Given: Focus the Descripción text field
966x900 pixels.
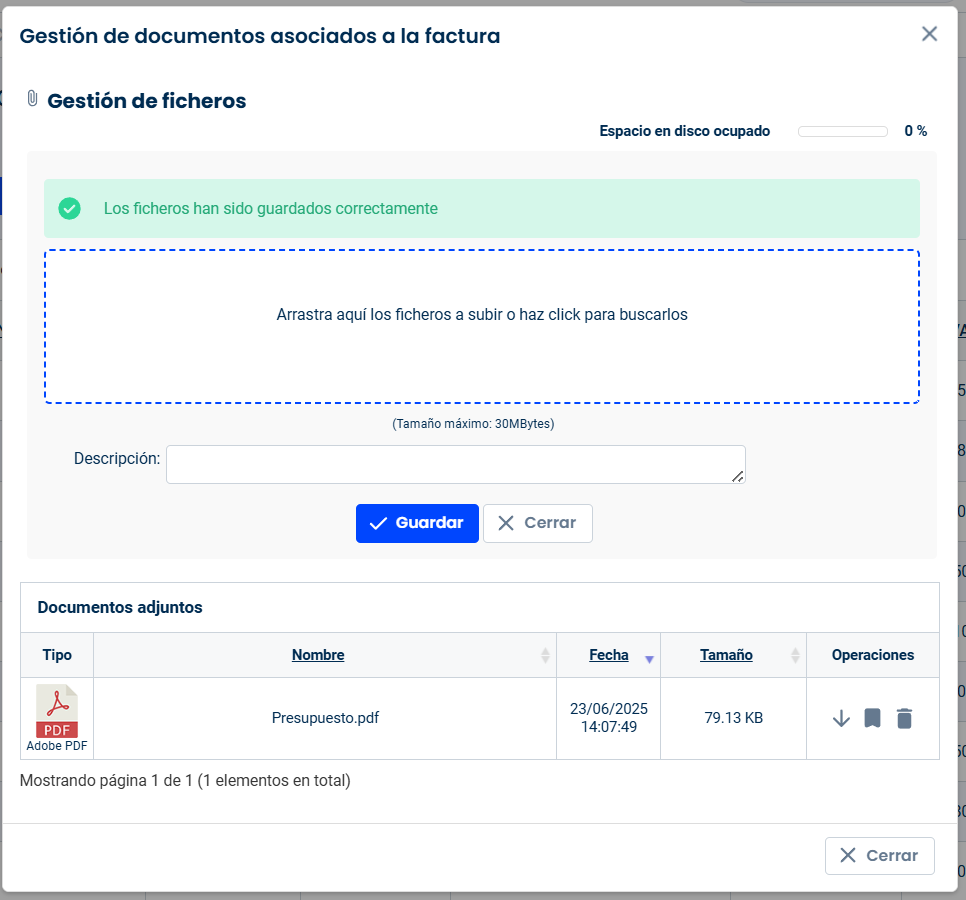Looking at the screenshot, I should [456, 464].
